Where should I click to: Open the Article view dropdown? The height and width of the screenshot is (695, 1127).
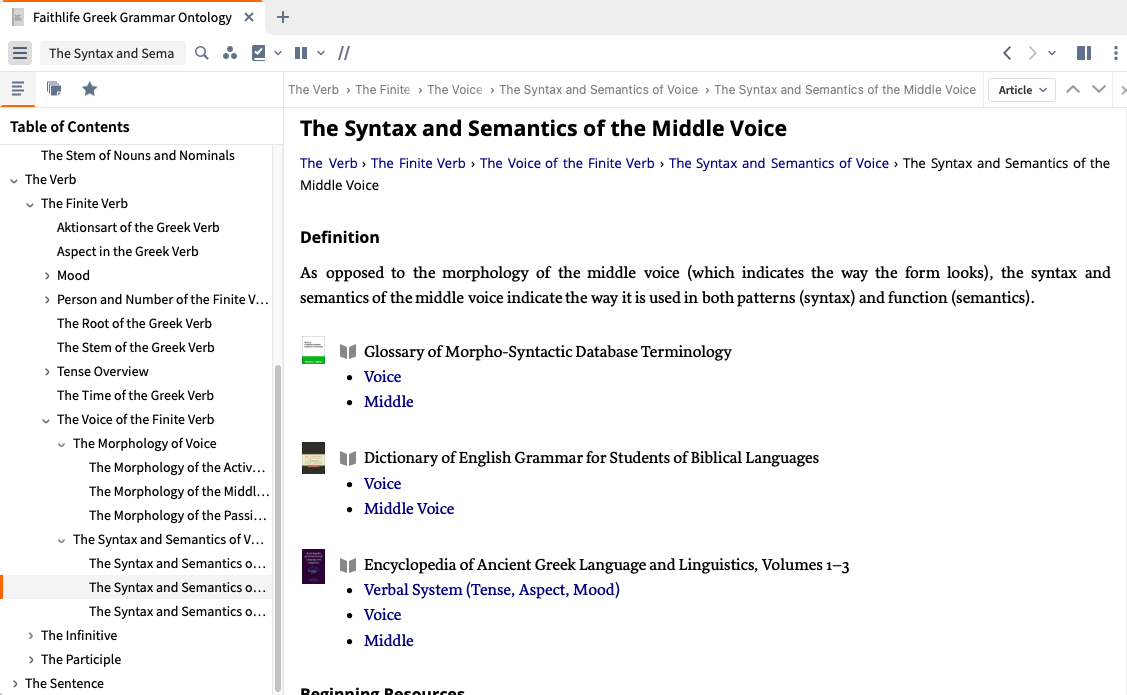pos(1021,89)
